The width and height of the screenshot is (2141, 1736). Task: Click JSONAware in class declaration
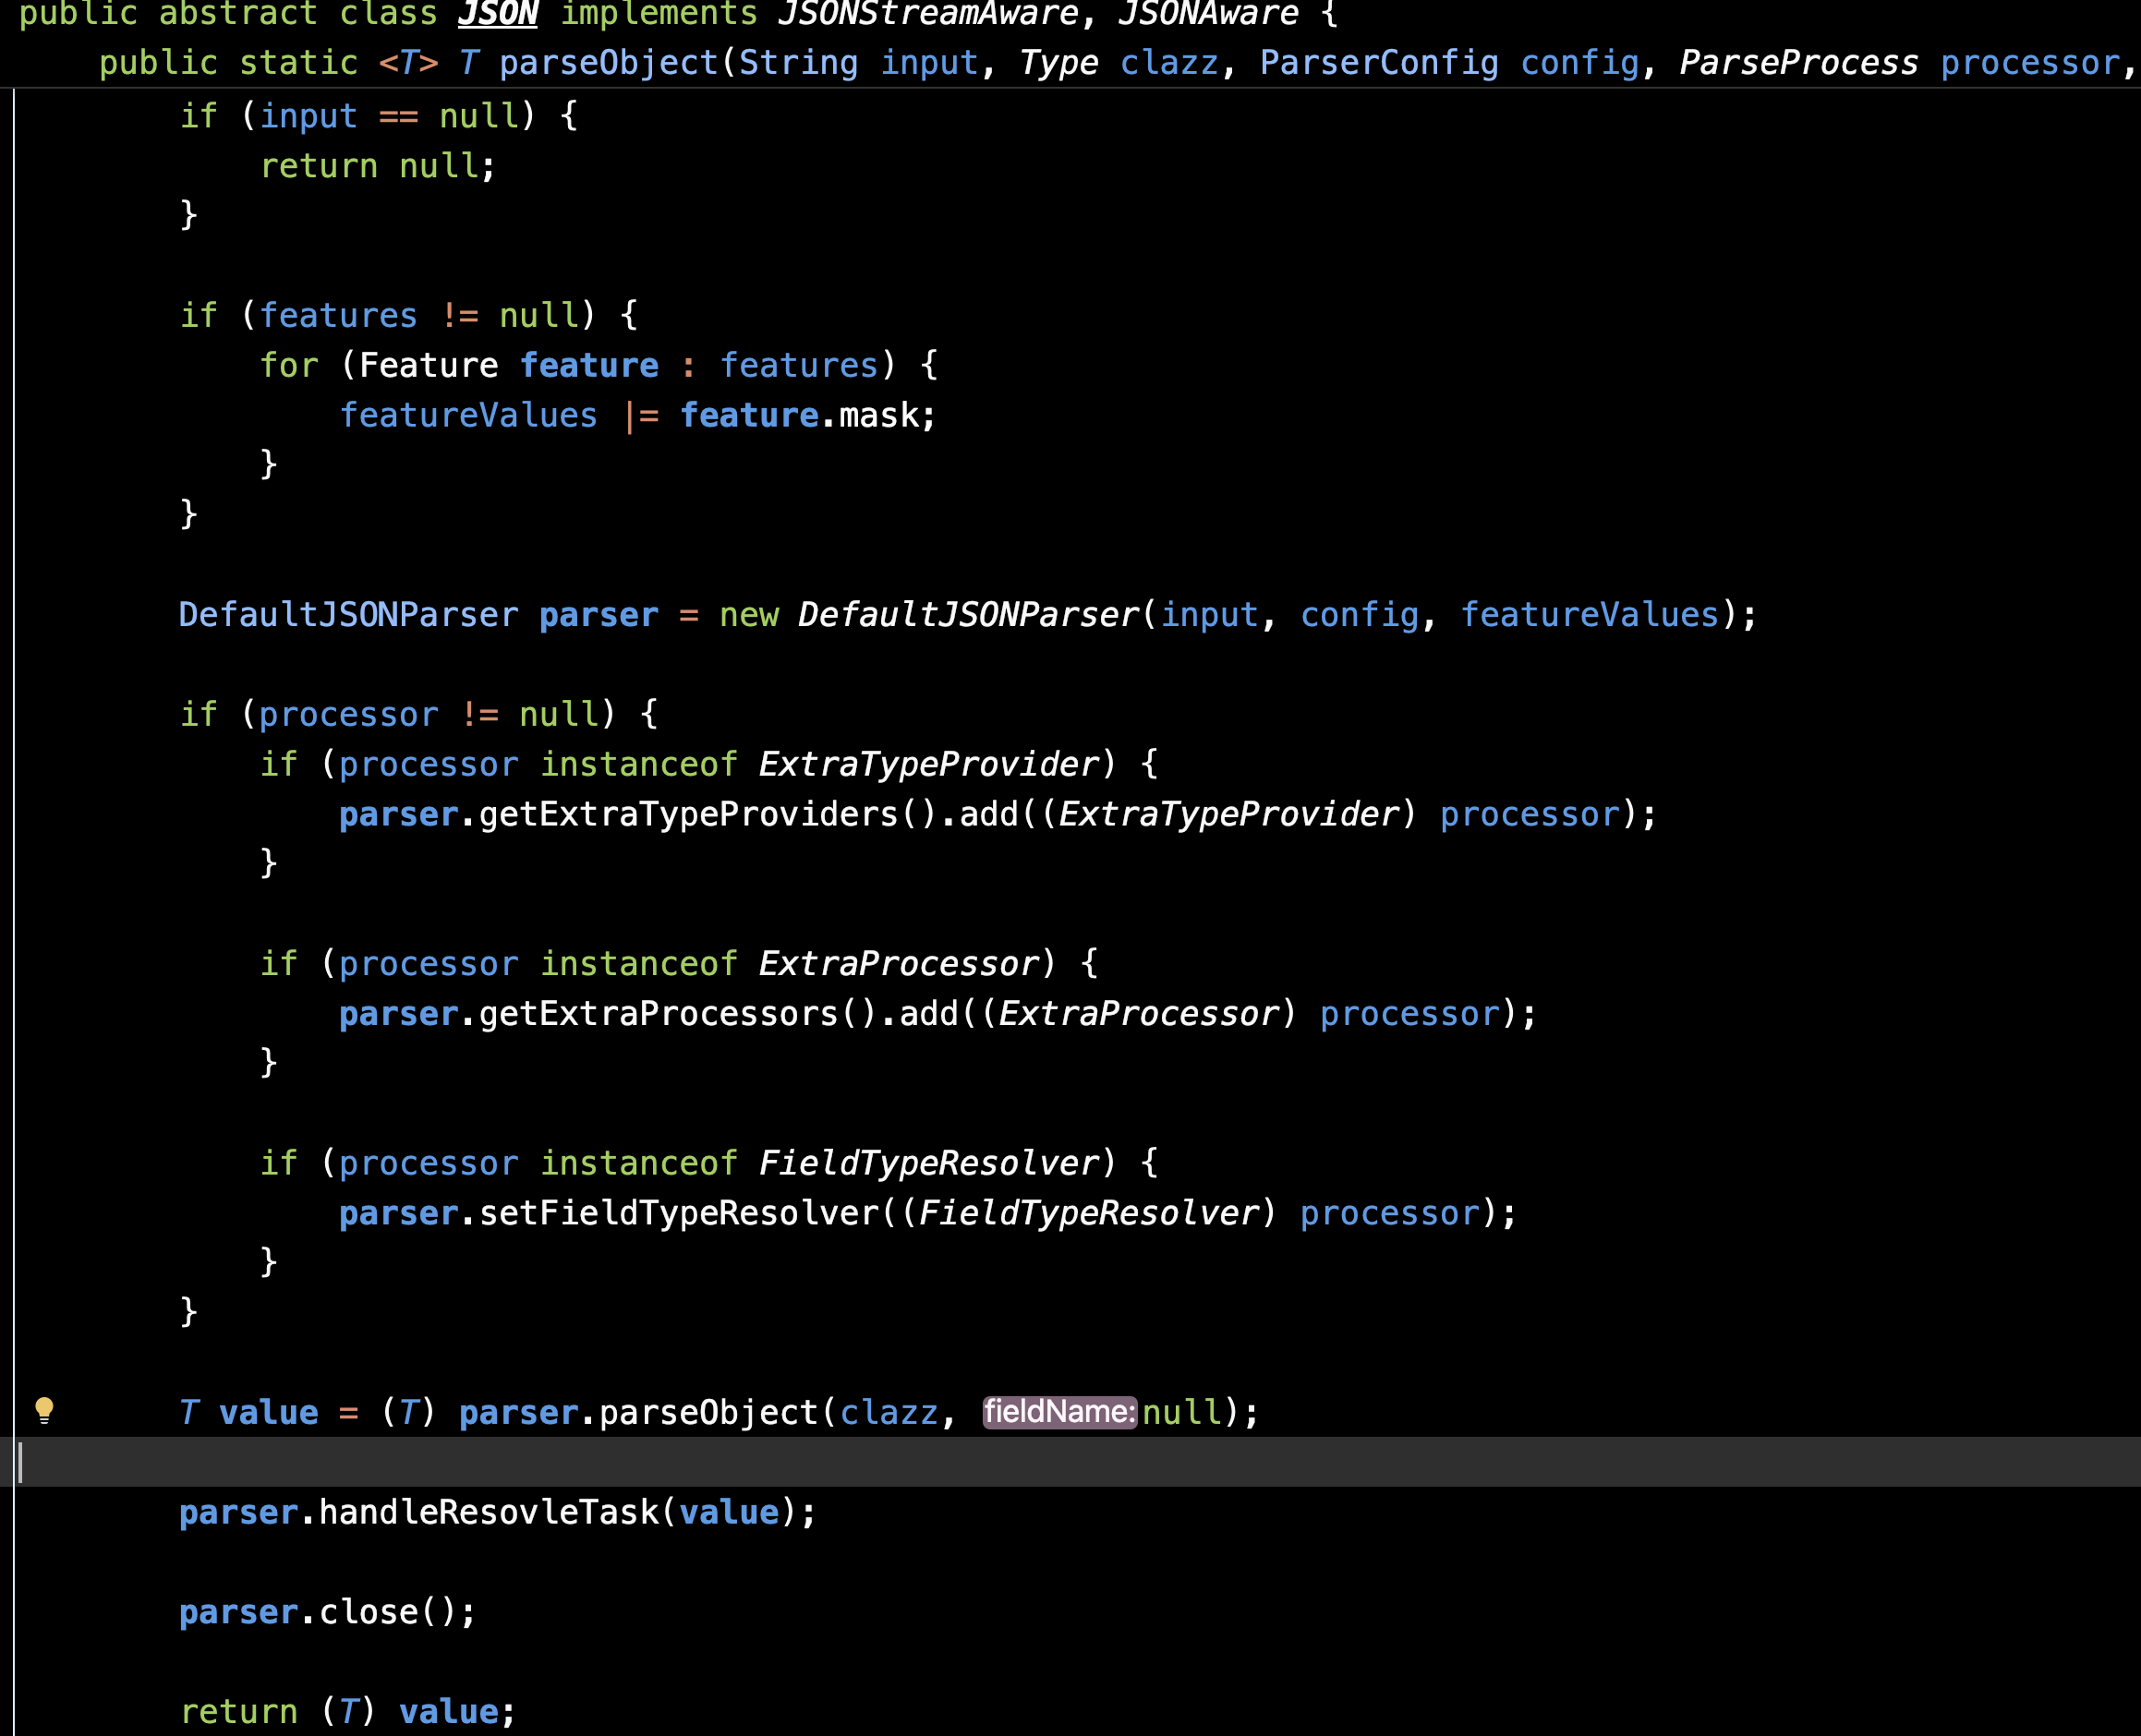(x=1208, y=14)
